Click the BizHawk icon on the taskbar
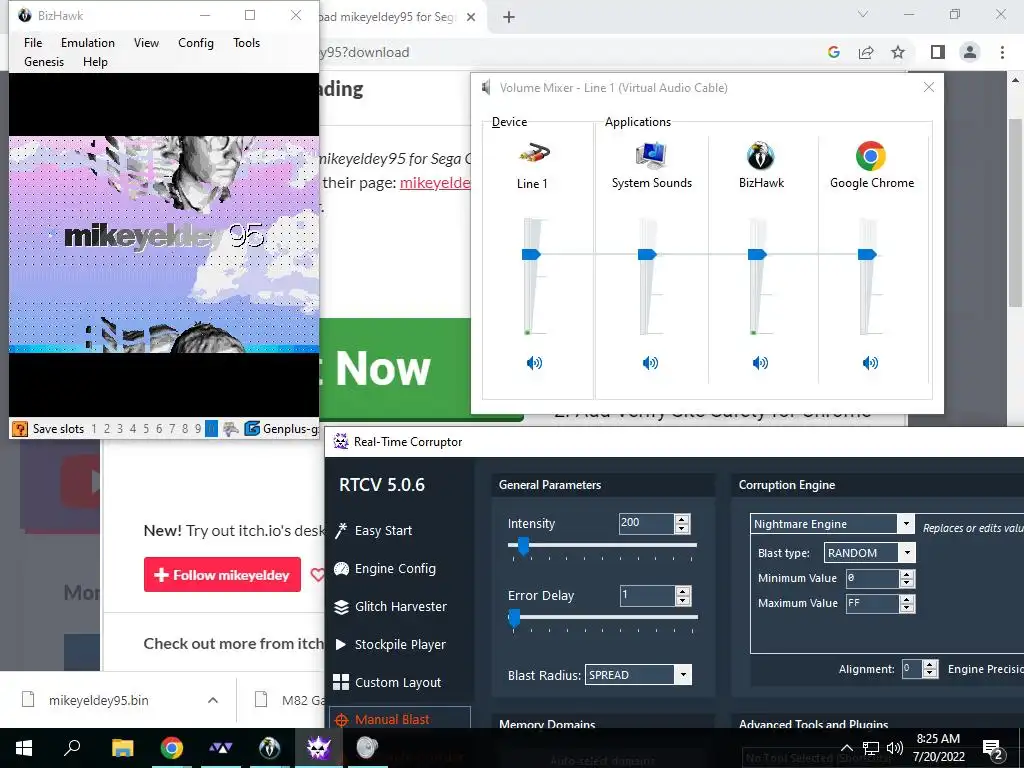This screenshot has height=768, width=1024. (x=269, y=747)
